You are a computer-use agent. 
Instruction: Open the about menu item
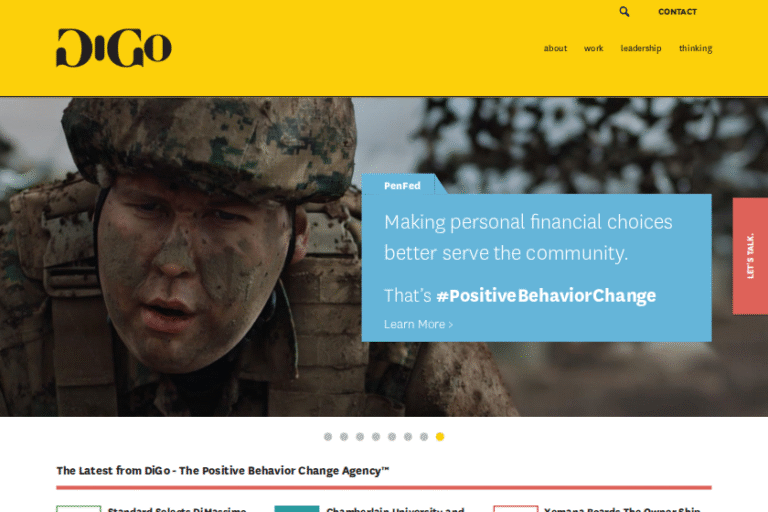point(555,48)
